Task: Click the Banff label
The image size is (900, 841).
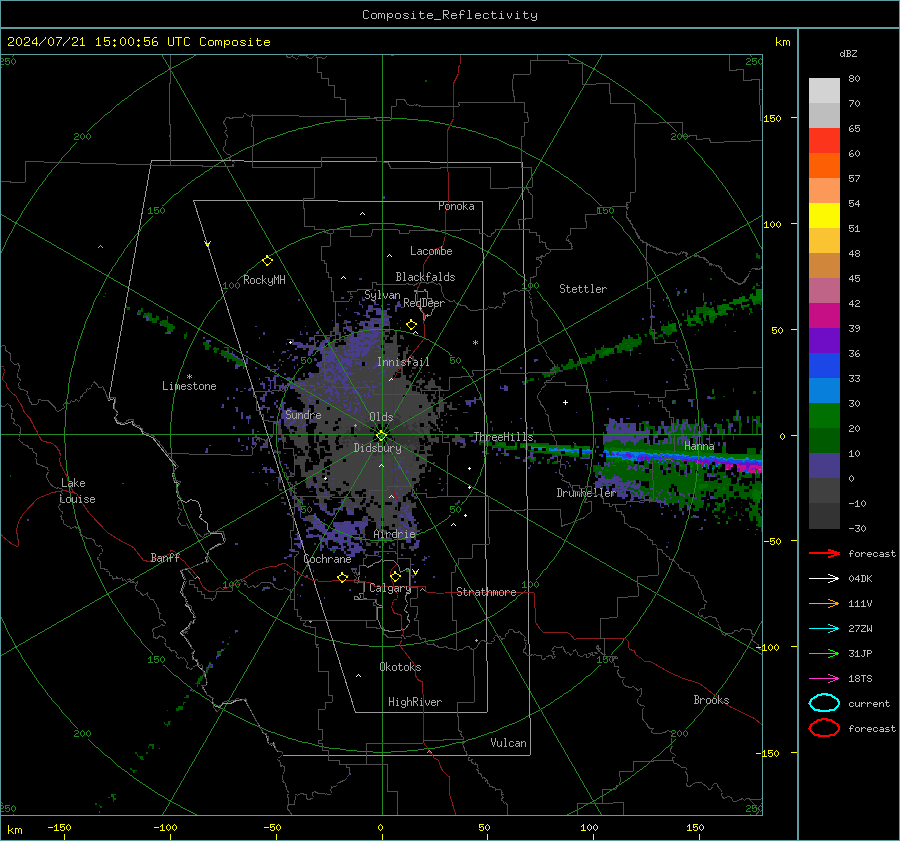Action: pos(165,557)
